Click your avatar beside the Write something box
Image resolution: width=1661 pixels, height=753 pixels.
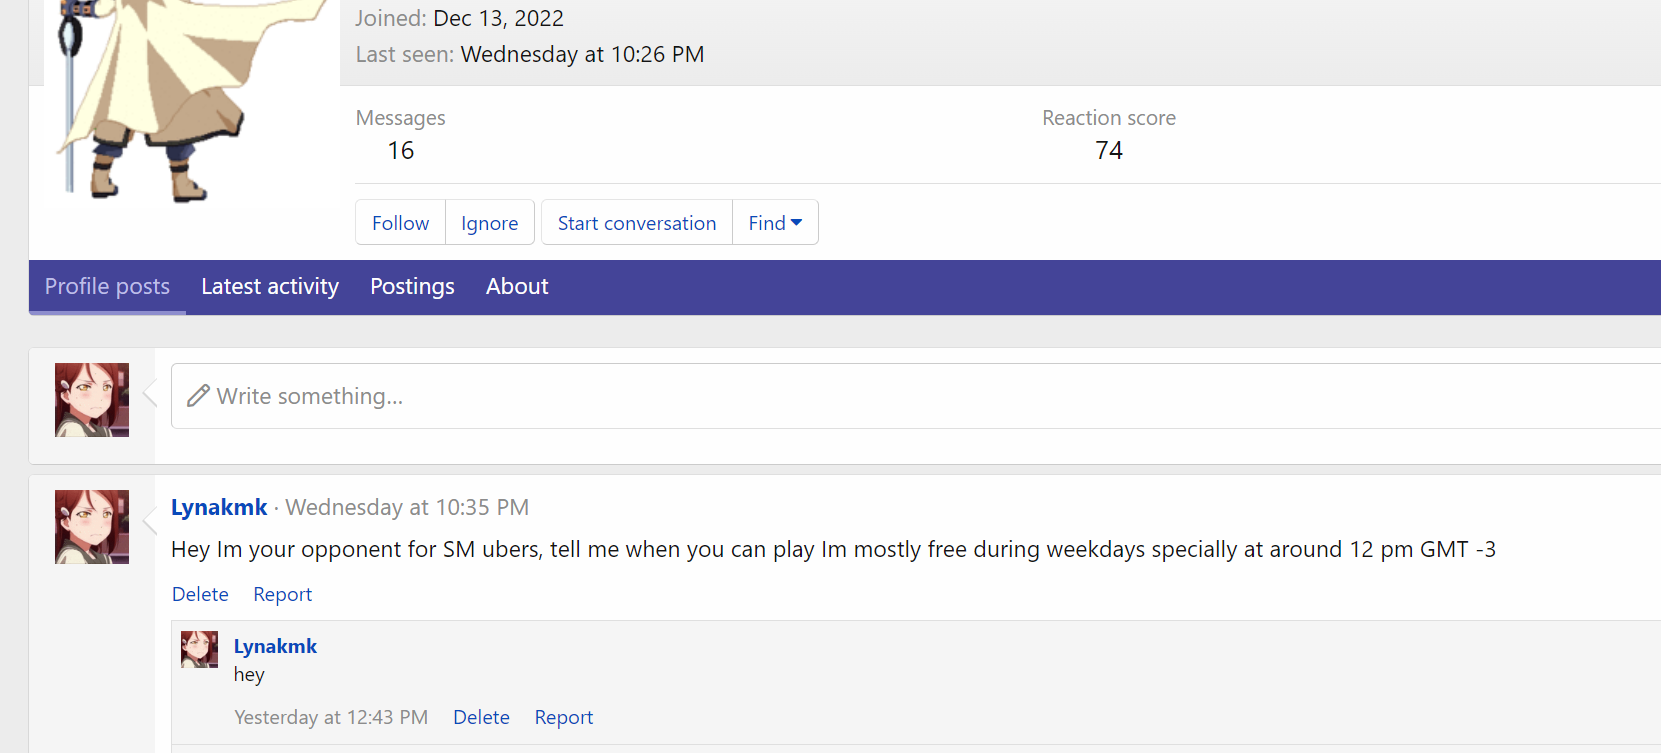tap(92, 400)
